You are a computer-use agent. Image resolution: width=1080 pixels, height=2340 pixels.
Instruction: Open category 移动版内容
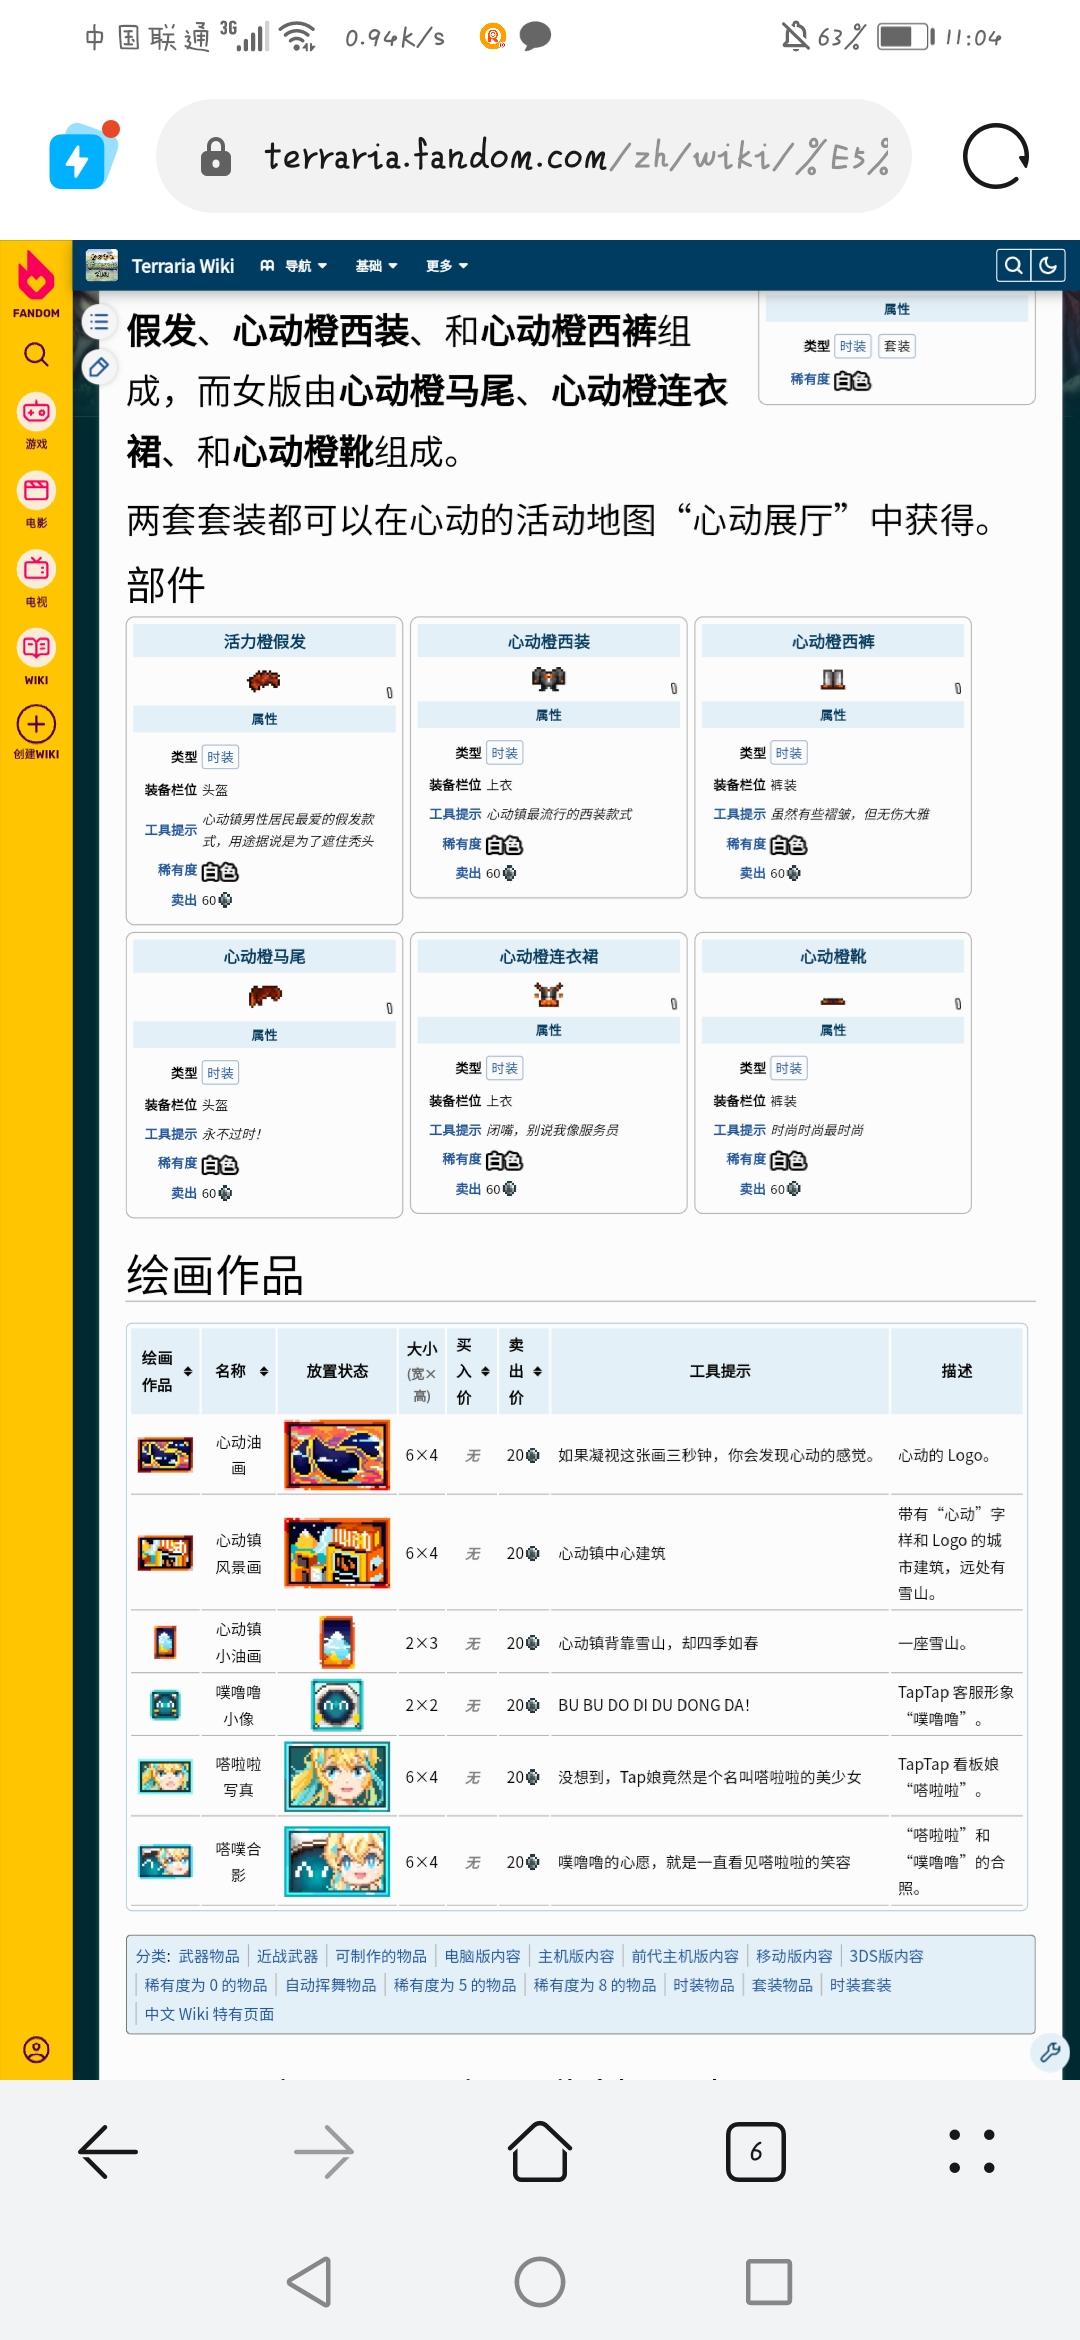tap(794, 1956)
